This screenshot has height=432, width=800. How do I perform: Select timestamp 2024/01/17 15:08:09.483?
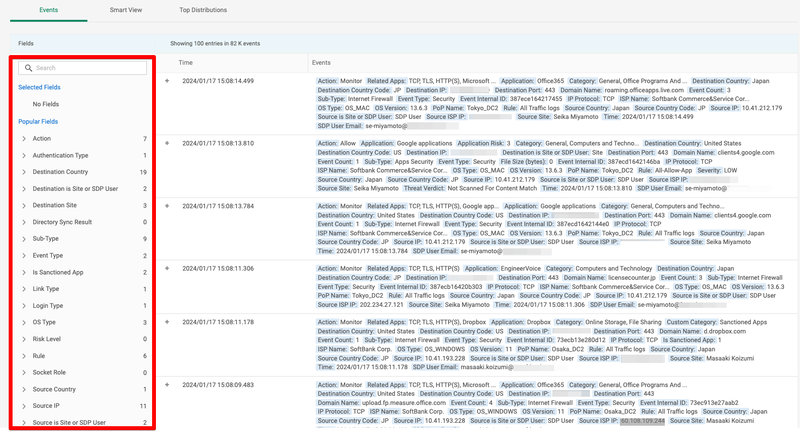[x=218, y=385]
